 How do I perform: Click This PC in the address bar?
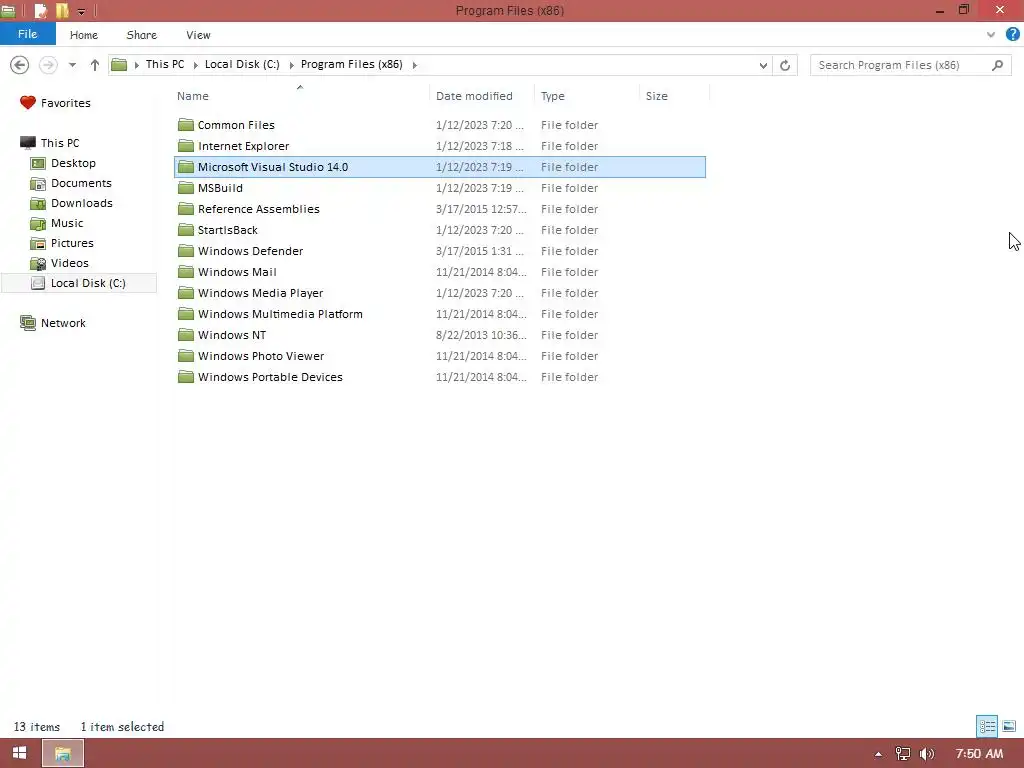point(165,64)
